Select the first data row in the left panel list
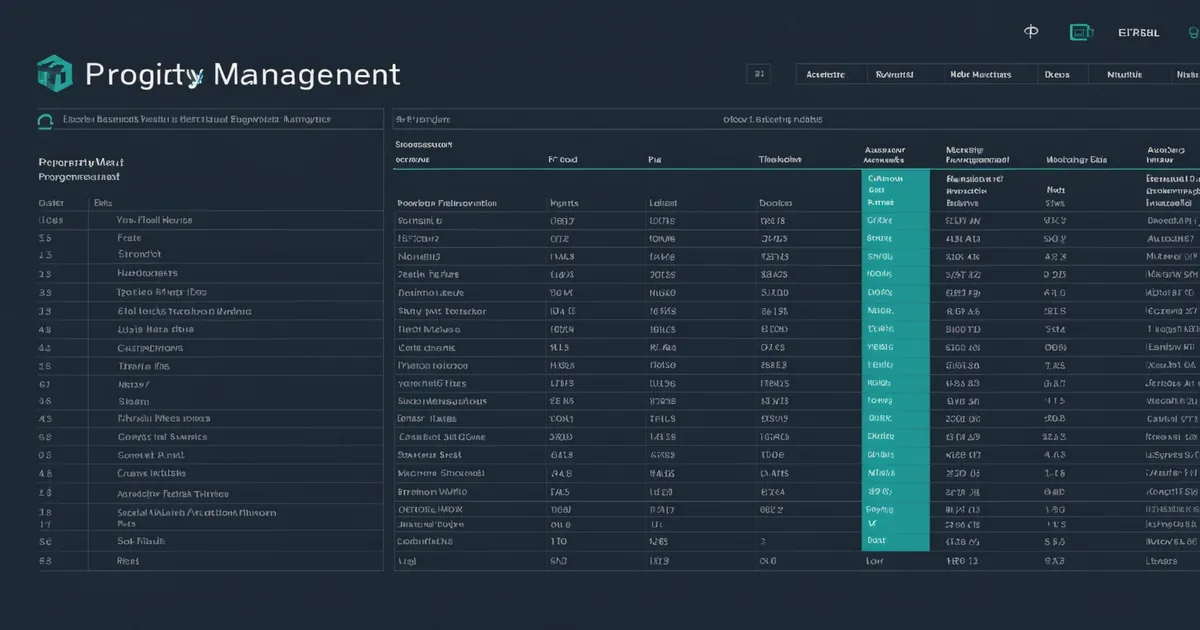This screenshot has width=1200, height=630. [x=210, y=220]
